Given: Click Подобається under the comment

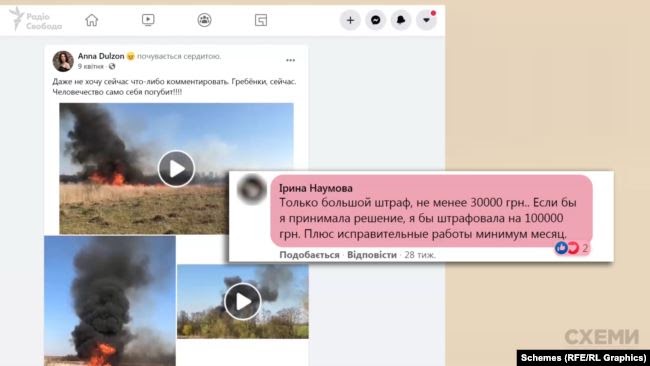Looking at the screenshot, I should (x=309, y=255).
